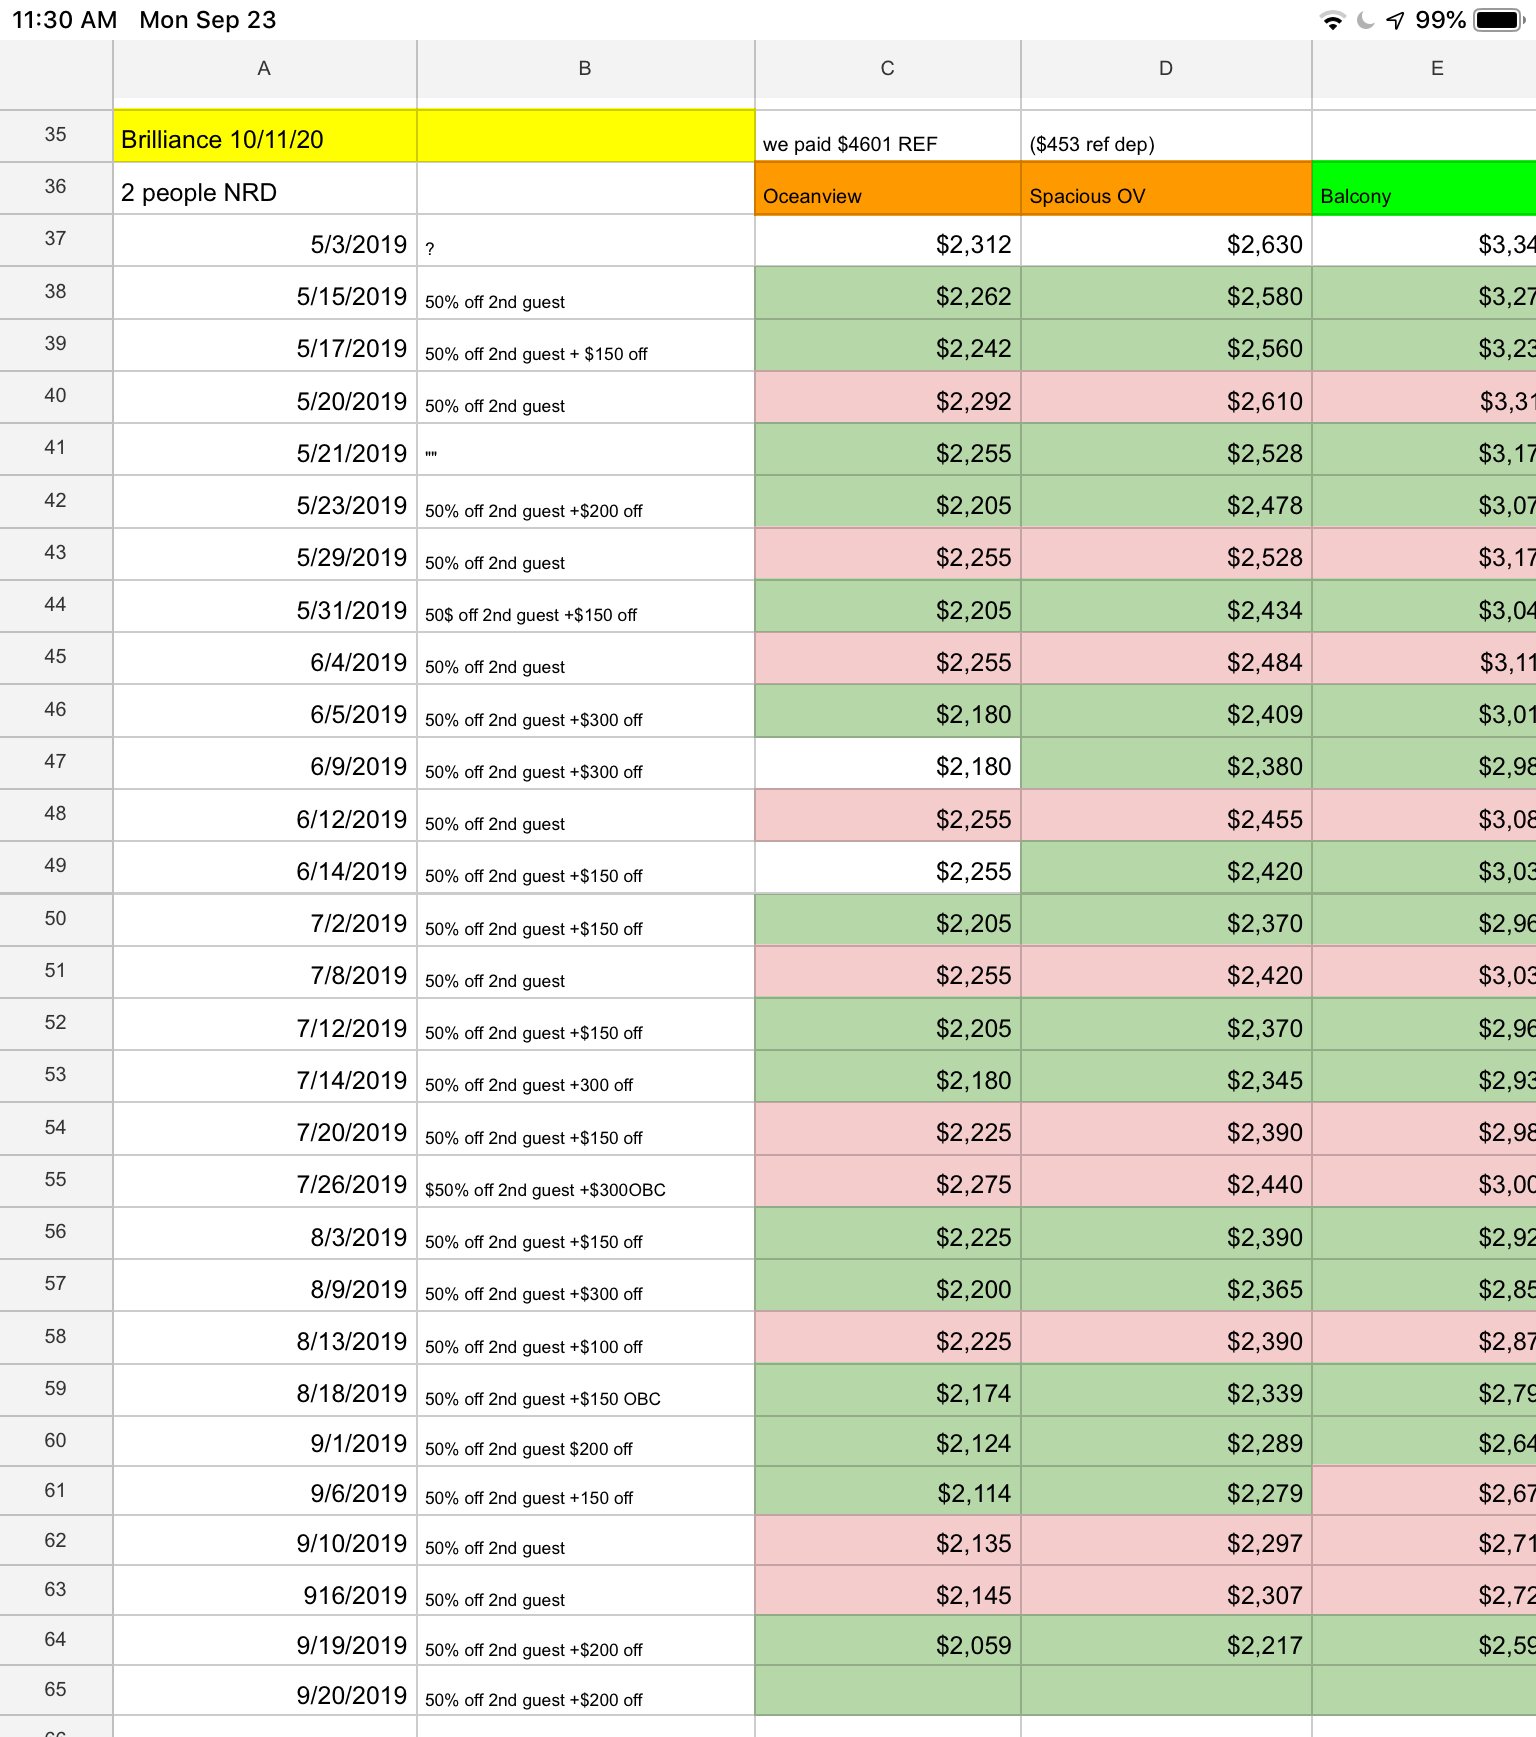Select the date cell 6/4/2019

[x=265, y=658]
